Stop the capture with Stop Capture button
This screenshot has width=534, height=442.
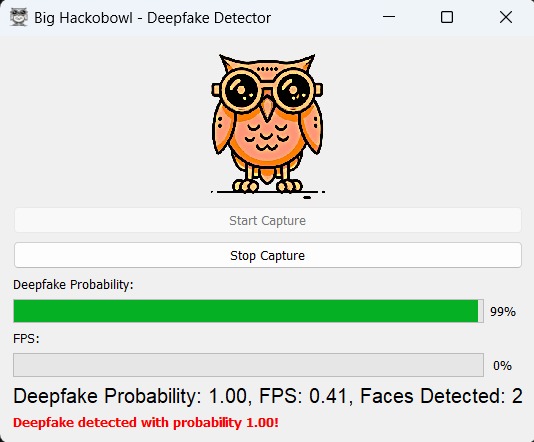pos(268,255)
